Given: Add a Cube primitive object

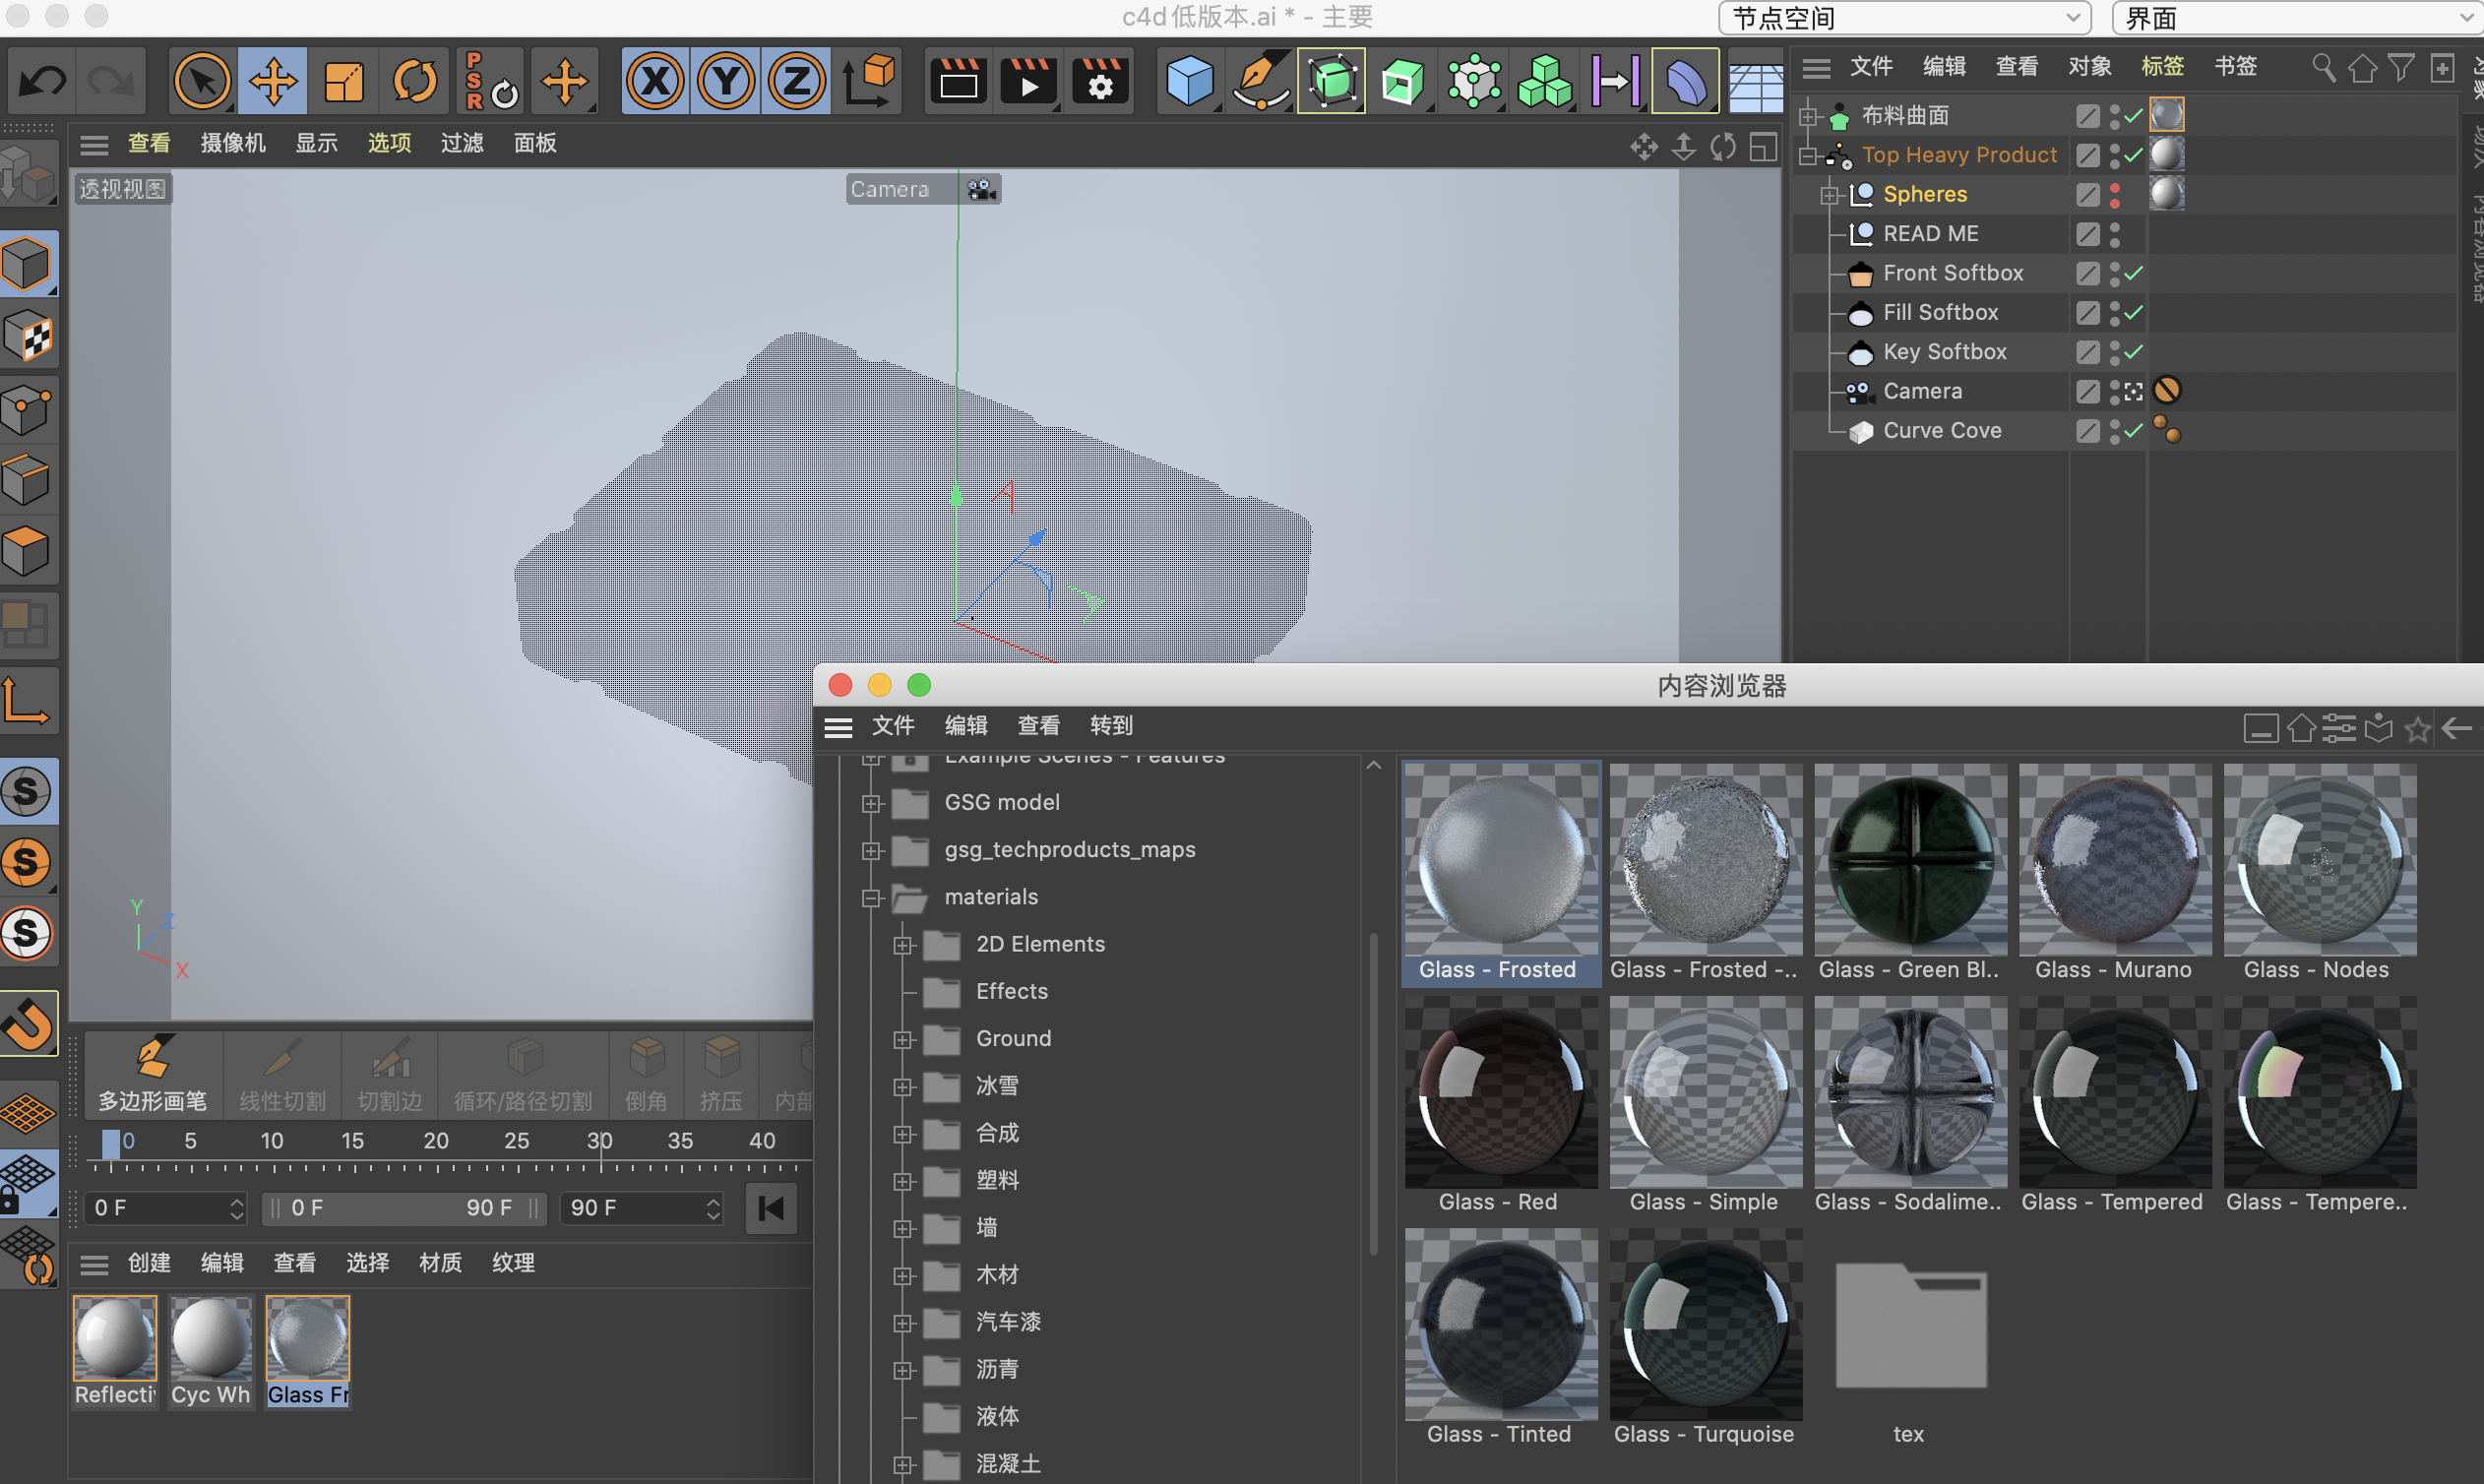Looking at the screenshot, I should click(x=1189, y=81).
